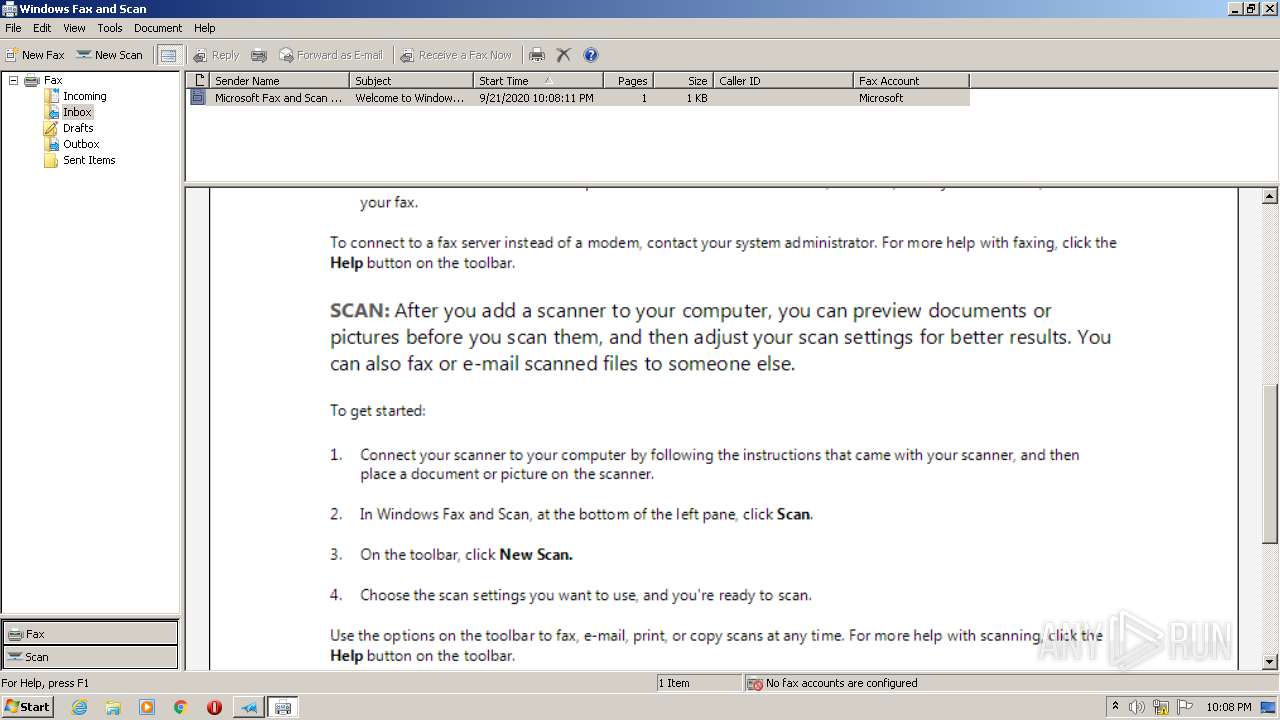Screen dimensions: 1280x720
Task: Click the Incoming folder icon
Action: pyautogui.click(x=51, y=96)
